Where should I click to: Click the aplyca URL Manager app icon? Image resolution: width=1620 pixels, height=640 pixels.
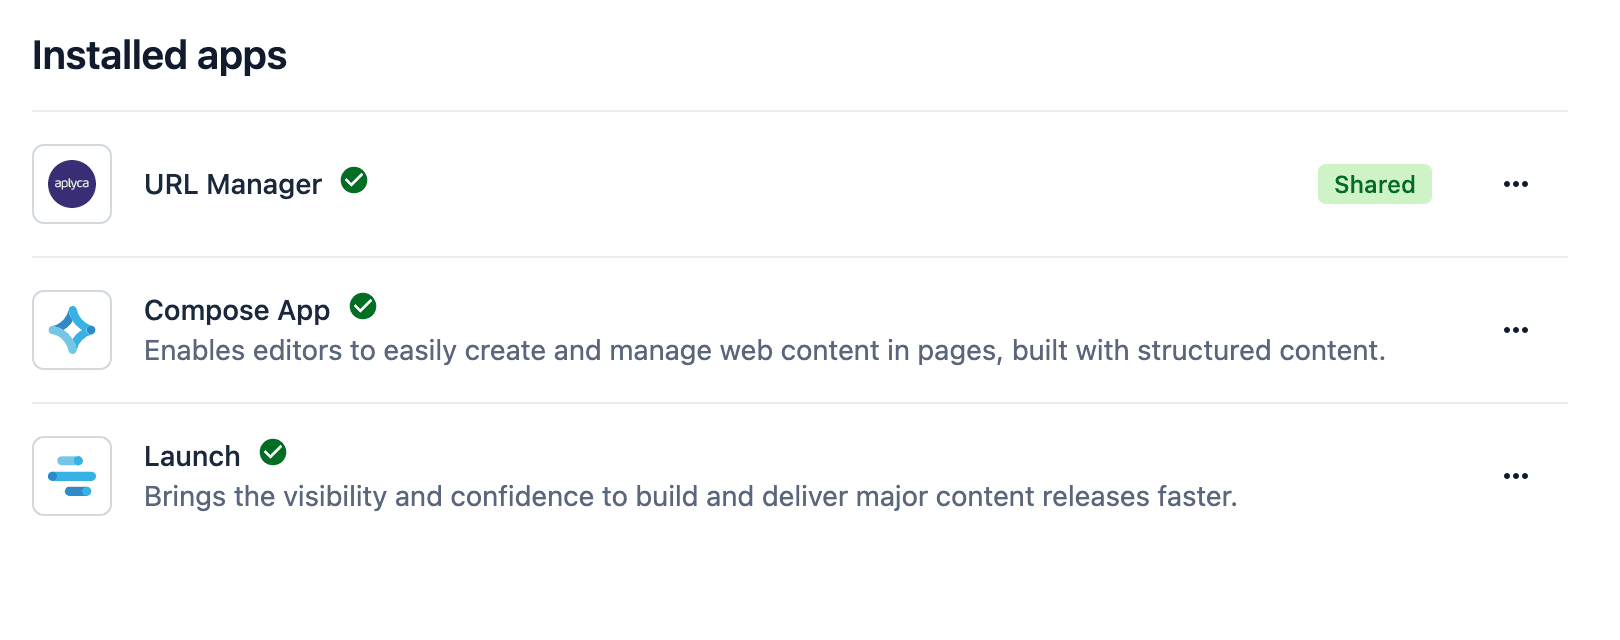click(72, 184)
